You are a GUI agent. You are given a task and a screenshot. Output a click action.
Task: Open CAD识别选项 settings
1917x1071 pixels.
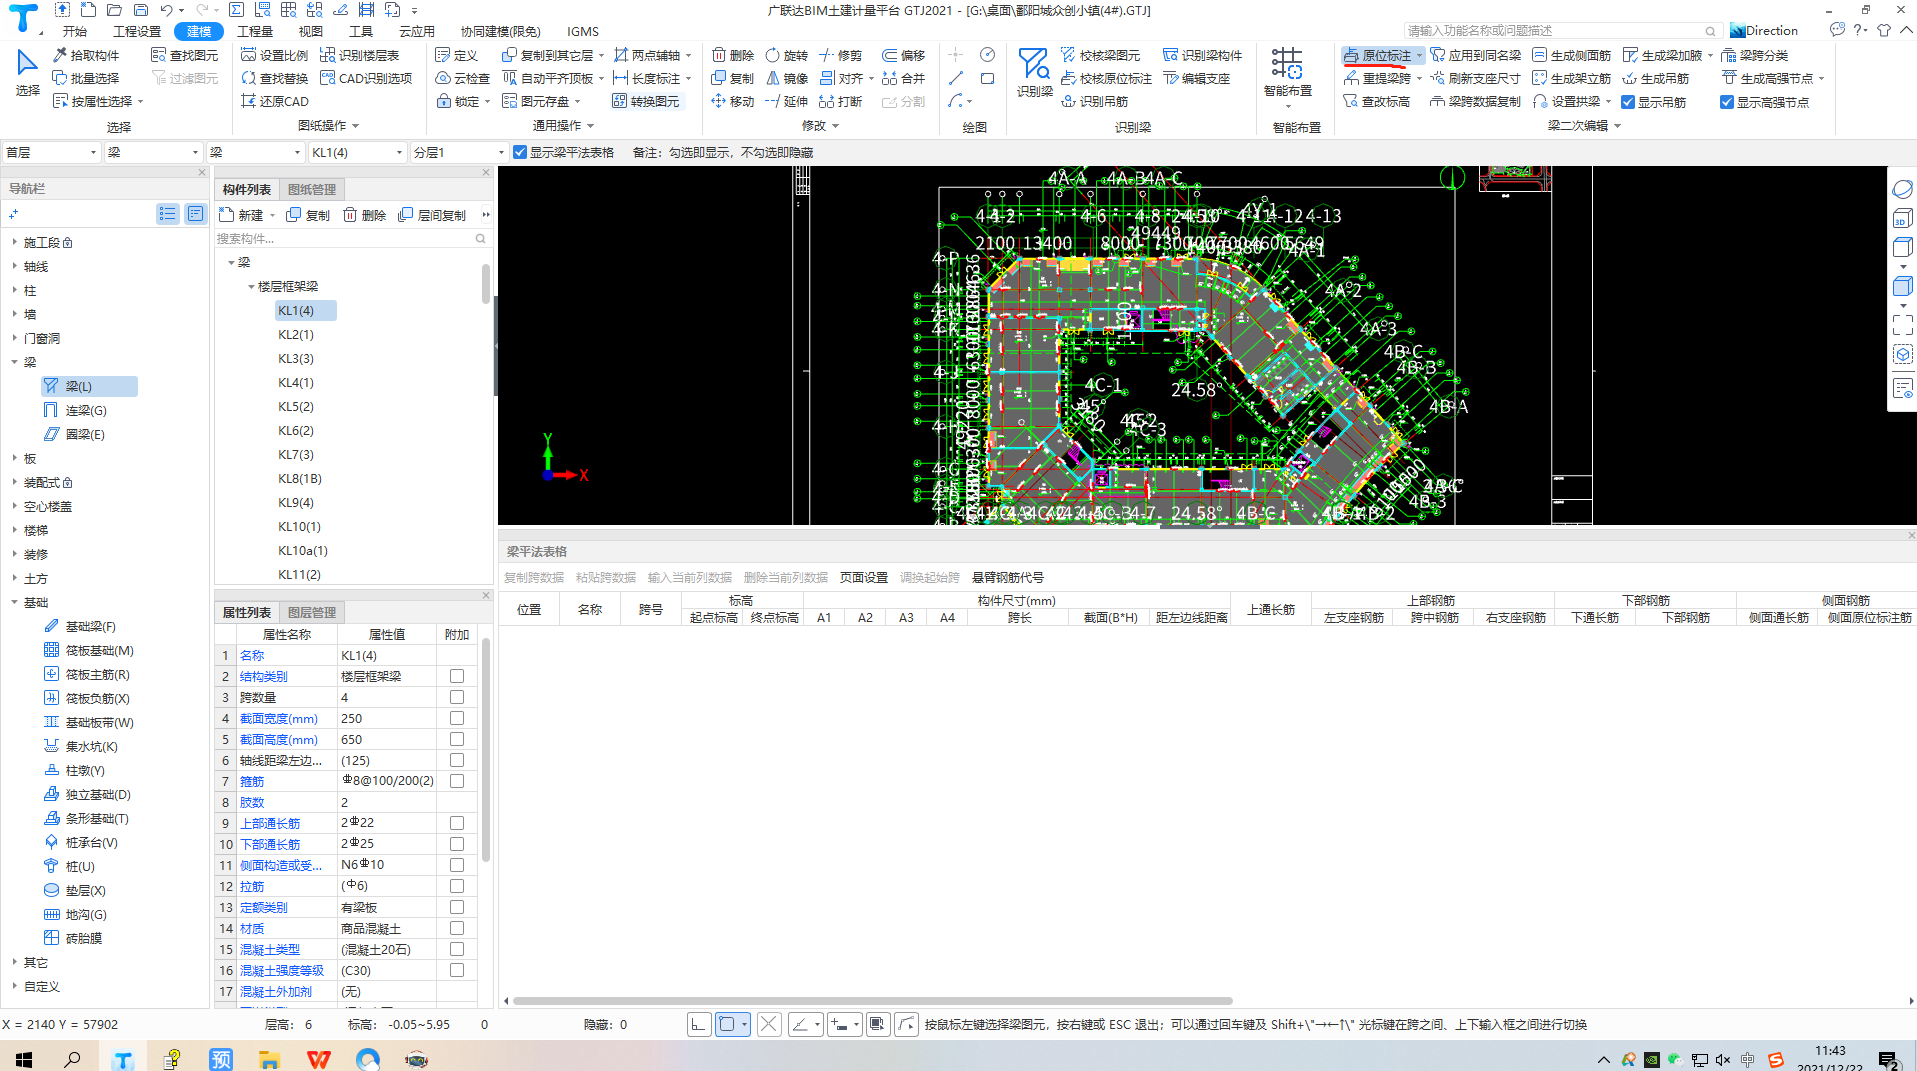pos(366,78)
